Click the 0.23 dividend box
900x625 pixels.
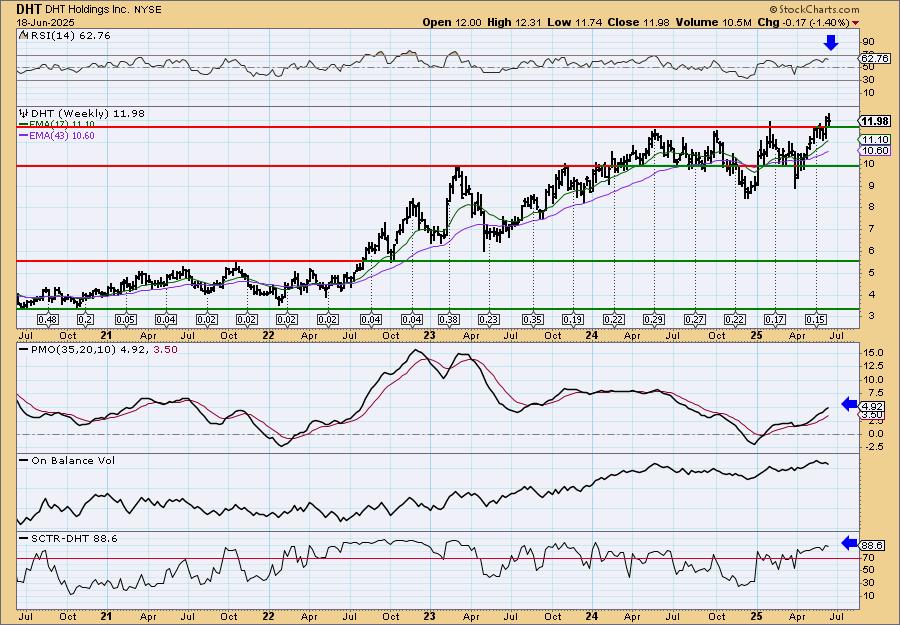click(x=489, y=320)
